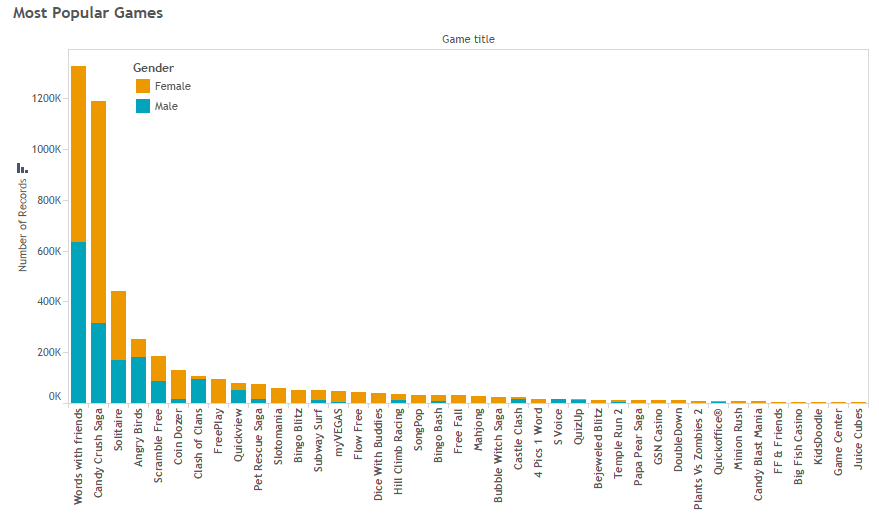Click the SongPop axis label
The image size is (879, 520).
click(x=418, y=429)
